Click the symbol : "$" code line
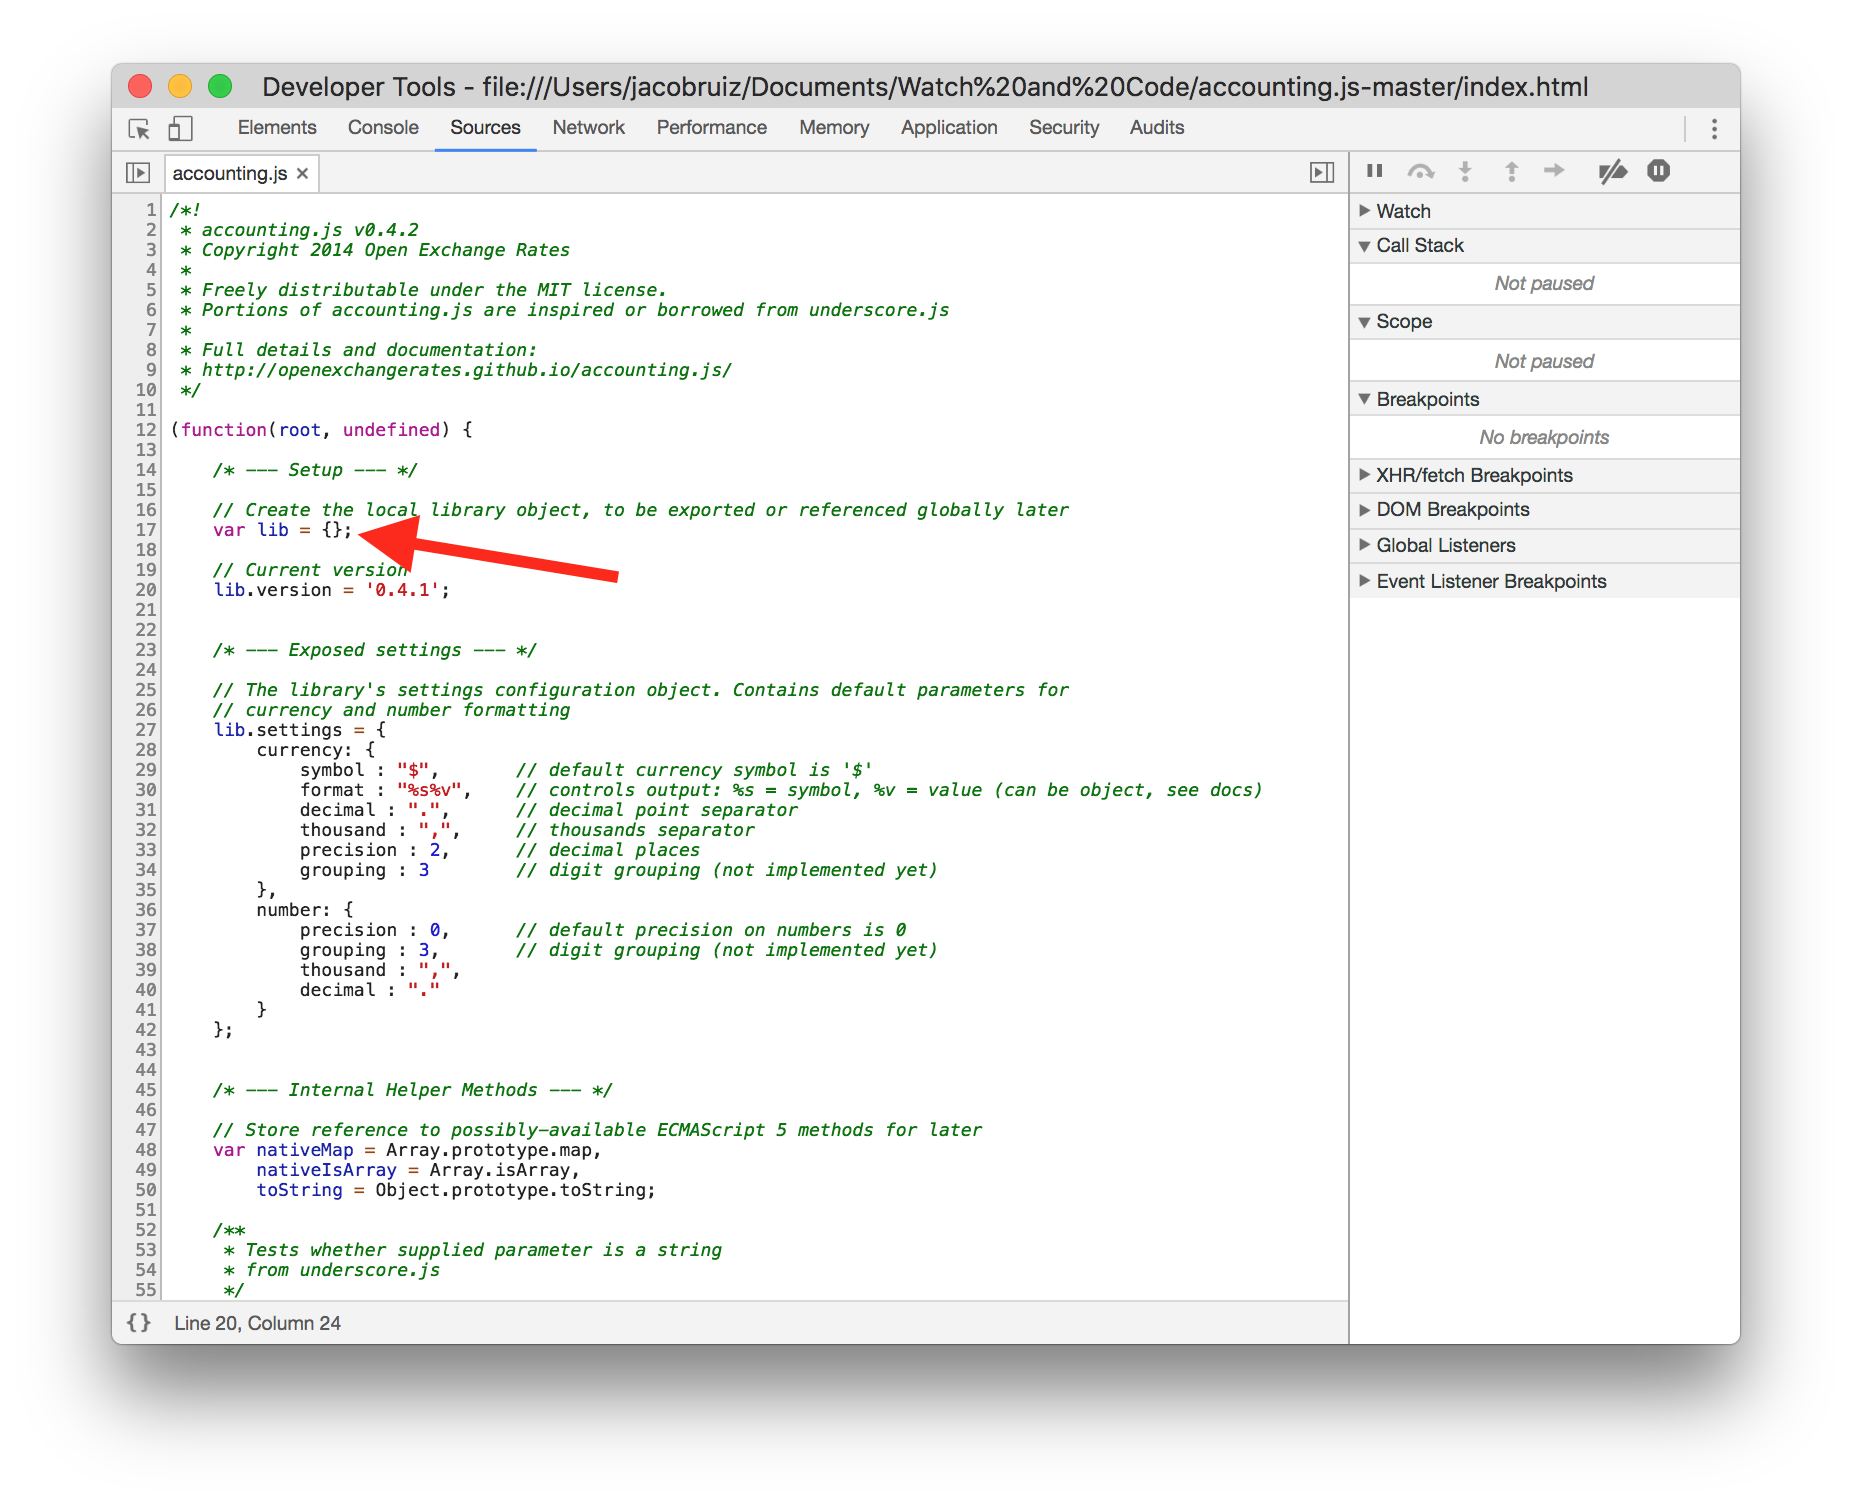Viewport: 1852px width, 1504px height. tap(369, 770)
